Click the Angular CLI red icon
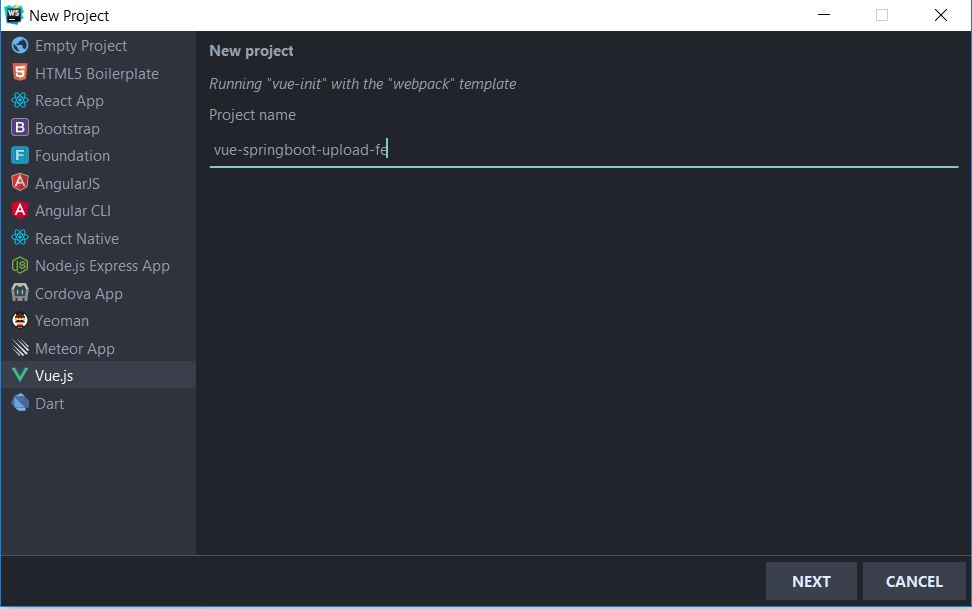Image resolution: width=972 pixels, height=609 pixels. [x=20, y=210]
